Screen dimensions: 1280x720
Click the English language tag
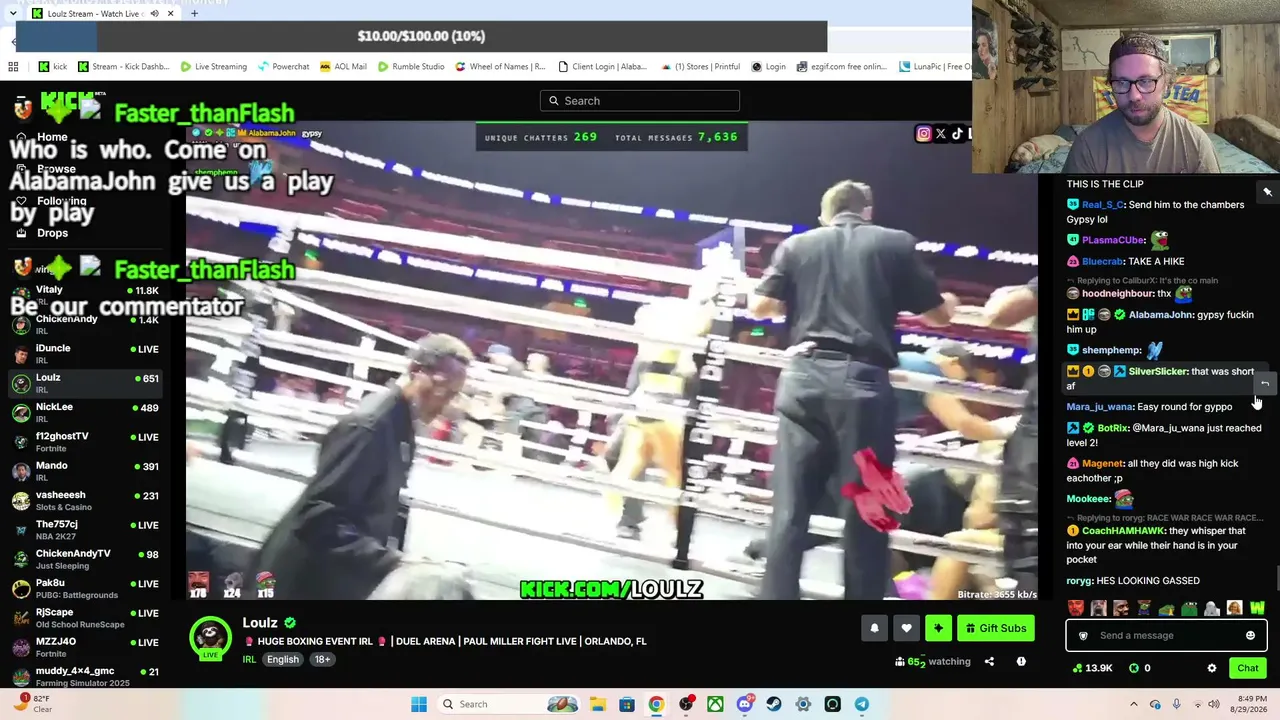pyautogui.click(x=283, y=659)
